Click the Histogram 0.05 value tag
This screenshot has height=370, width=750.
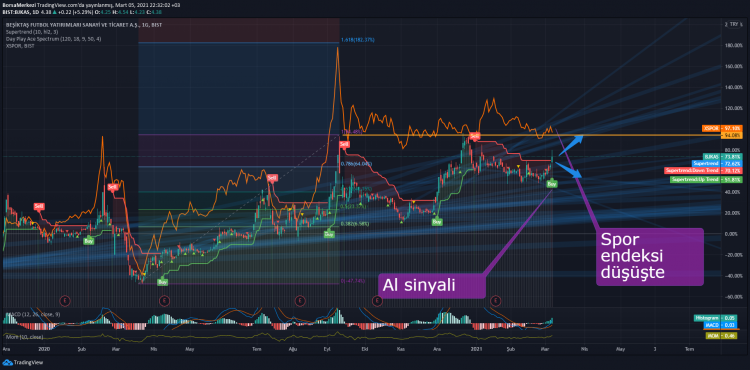point(717,318)
